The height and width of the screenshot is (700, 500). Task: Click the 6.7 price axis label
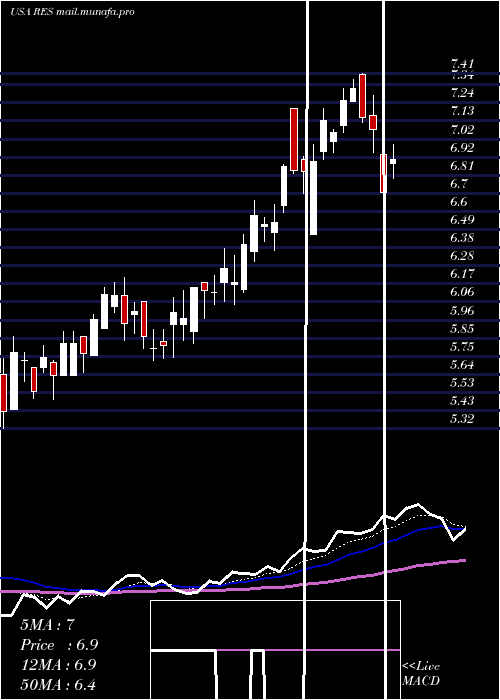coord(459,183)
